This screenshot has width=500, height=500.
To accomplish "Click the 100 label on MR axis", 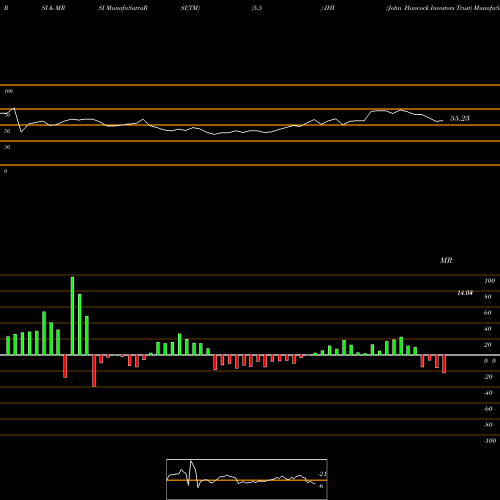I will 489,281.
